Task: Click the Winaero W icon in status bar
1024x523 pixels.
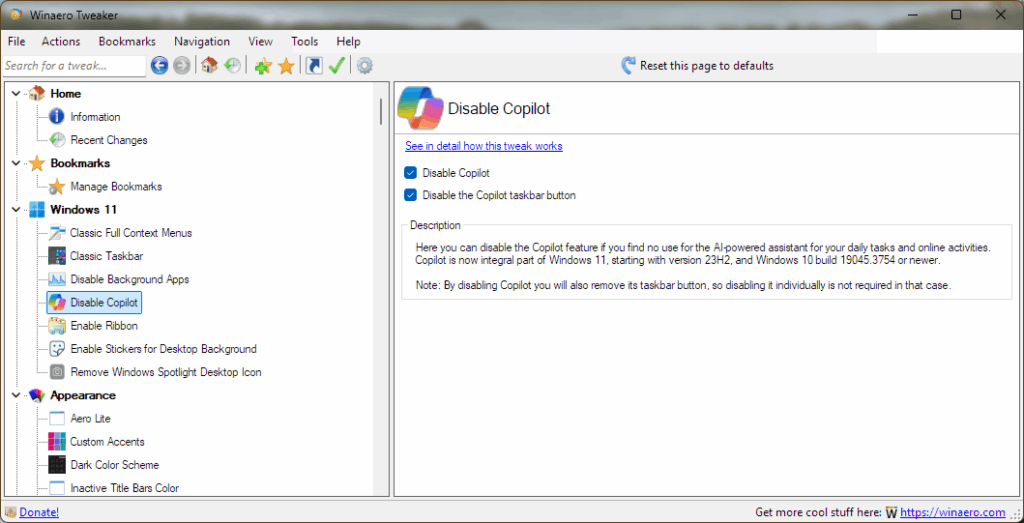Action: pos(891,513)
